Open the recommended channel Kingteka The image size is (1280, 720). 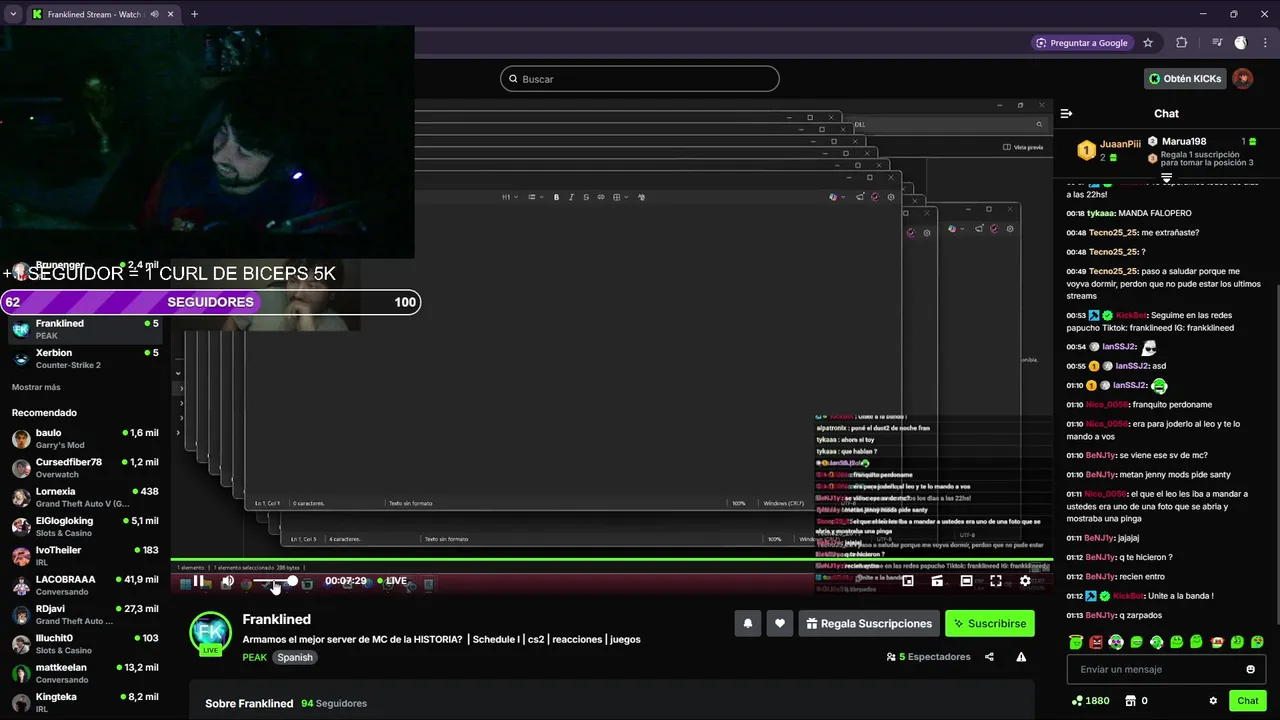pyautogui.click(x=85, y=701)
